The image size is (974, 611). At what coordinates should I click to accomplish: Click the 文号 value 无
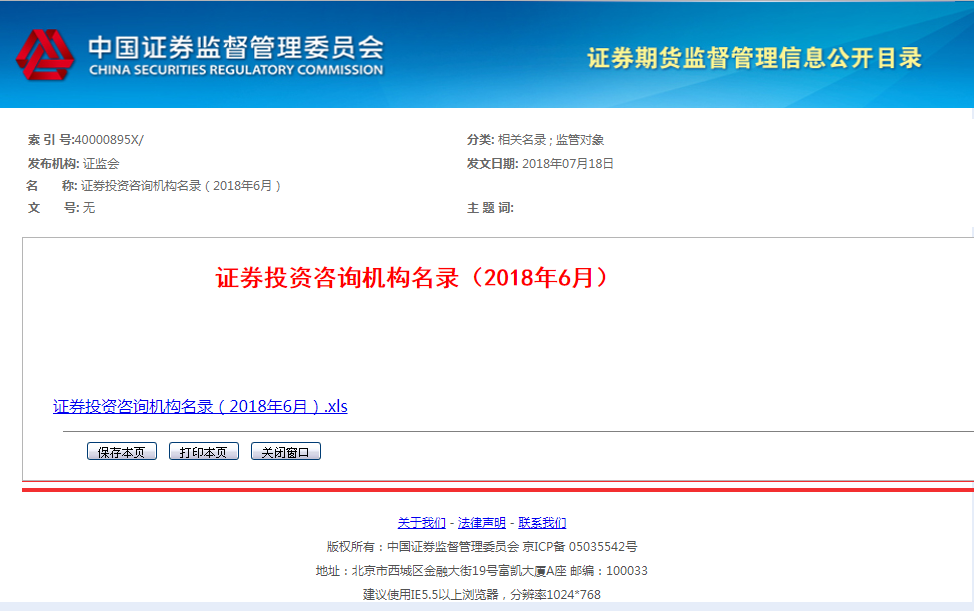coord(89,208)
